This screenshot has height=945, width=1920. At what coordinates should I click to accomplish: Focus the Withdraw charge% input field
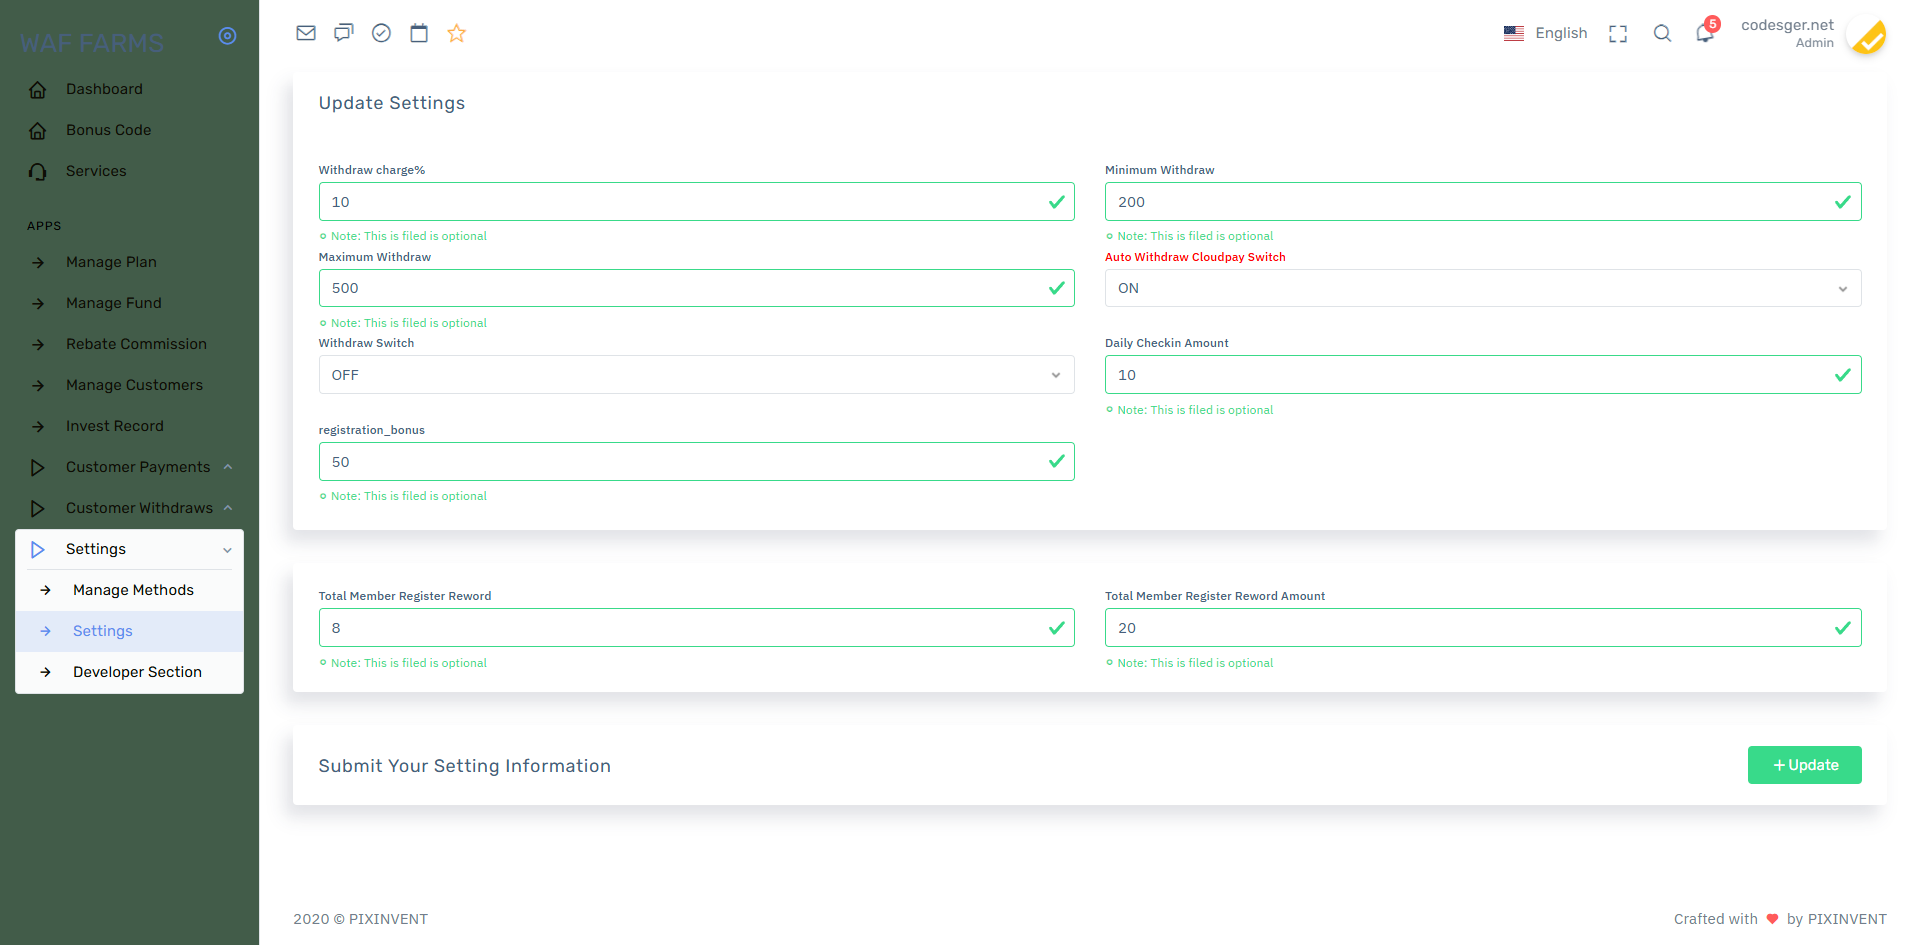(x=696, y=202)
